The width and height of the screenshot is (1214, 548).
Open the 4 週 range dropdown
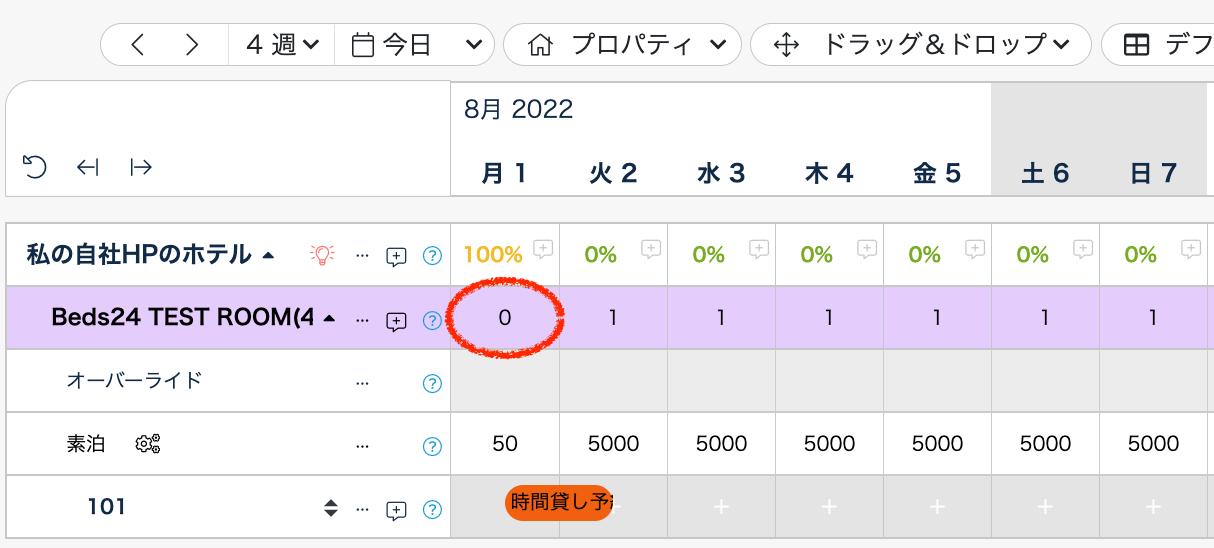click(282, 45)
